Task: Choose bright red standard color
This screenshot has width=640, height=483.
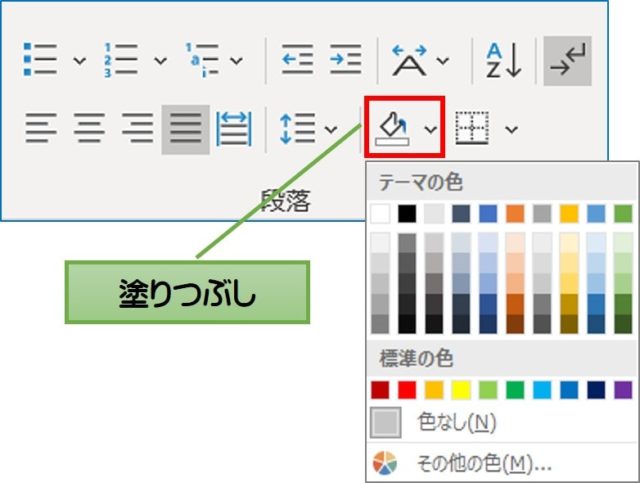Action: click(x=407, y=390)
